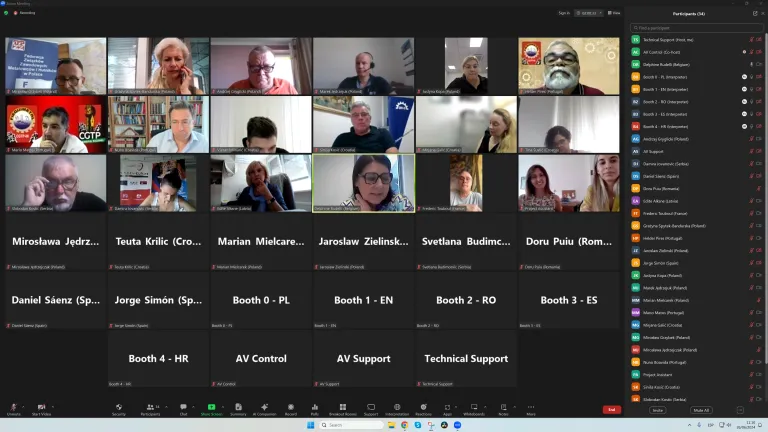Viewport: 768px width, 432px height.
Task: Pop out the Participants panel
Action: click(x=755, y=14)
